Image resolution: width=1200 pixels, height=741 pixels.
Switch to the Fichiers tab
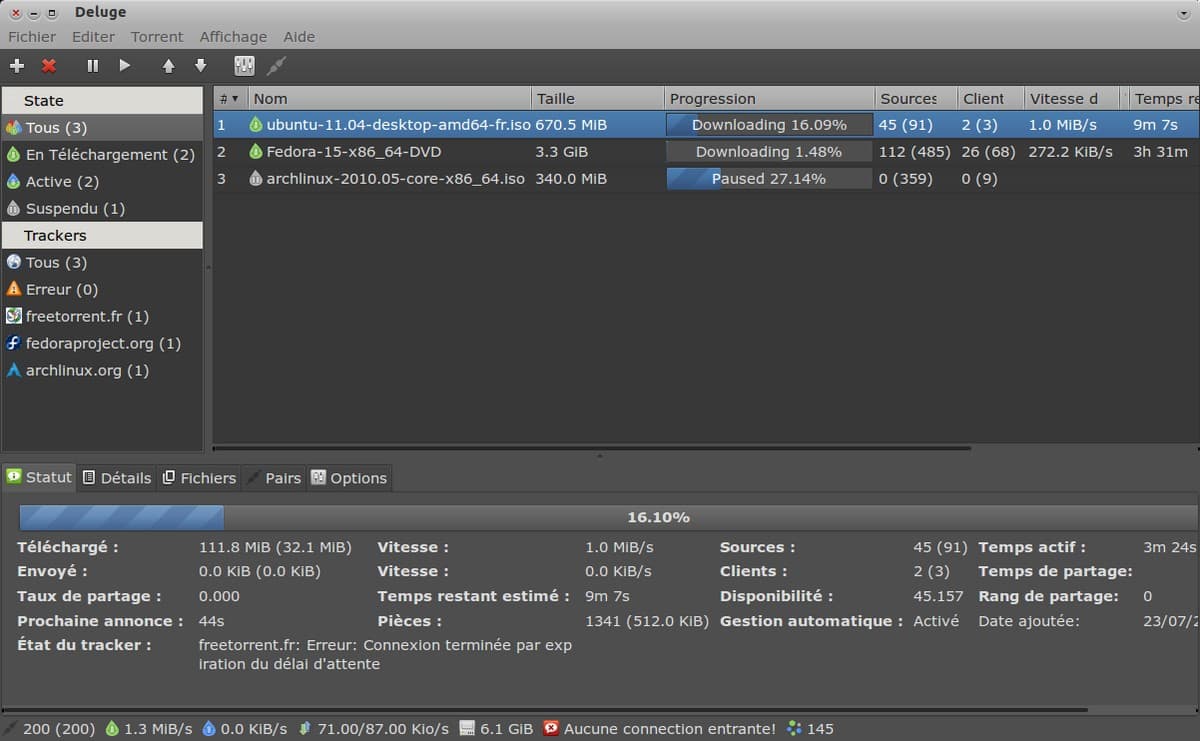(x=200, y=478)
